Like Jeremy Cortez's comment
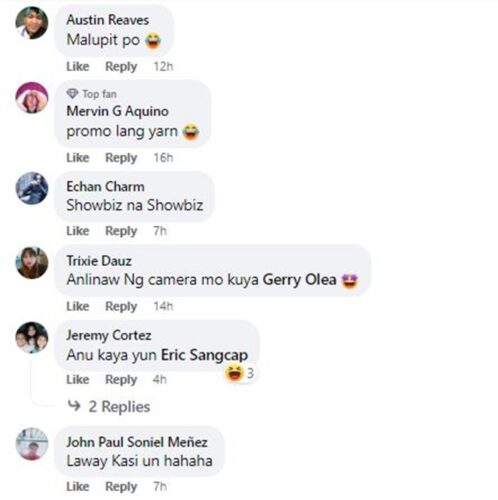The height and width of the screenshot is (500, 498). 78,379
